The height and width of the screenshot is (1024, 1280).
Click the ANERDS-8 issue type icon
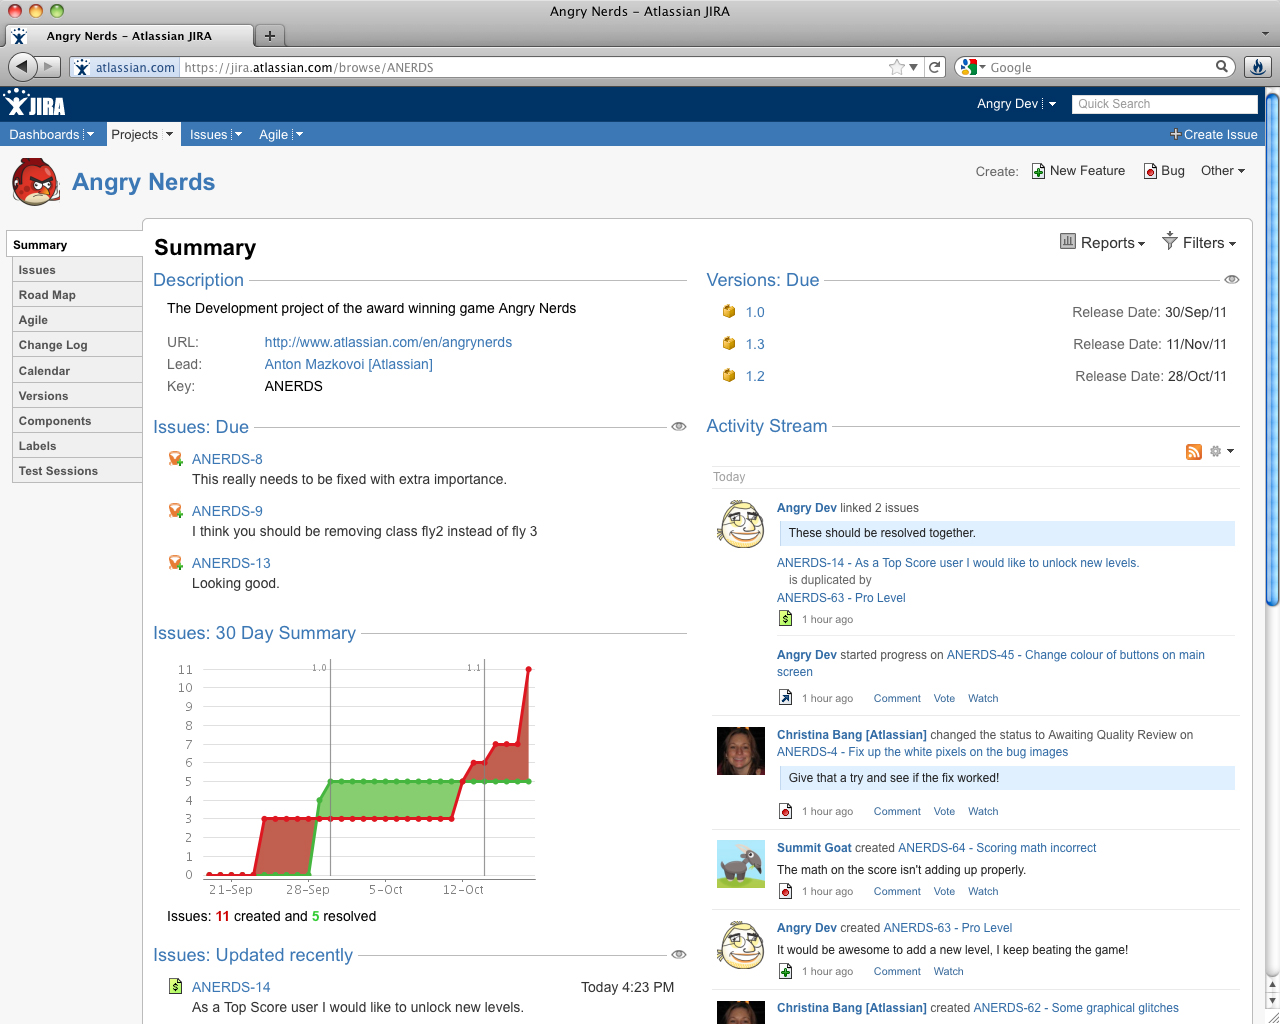point(175,459)
